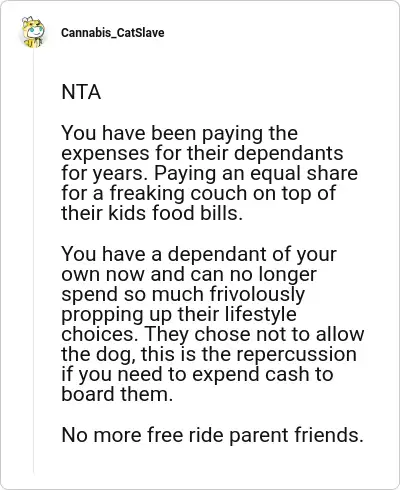Click the line 'You have been paying the'
The height and width of the screenshot is (490, 400).
tap(179, 134)
